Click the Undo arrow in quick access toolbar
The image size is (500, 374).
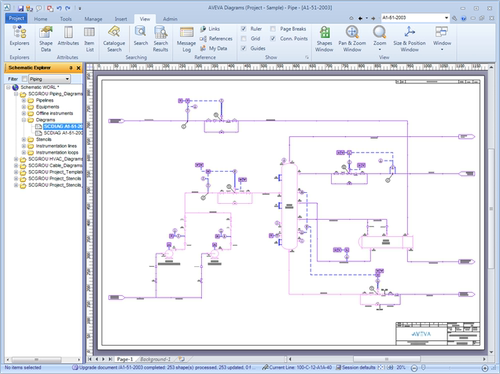(x=59, y=8)
